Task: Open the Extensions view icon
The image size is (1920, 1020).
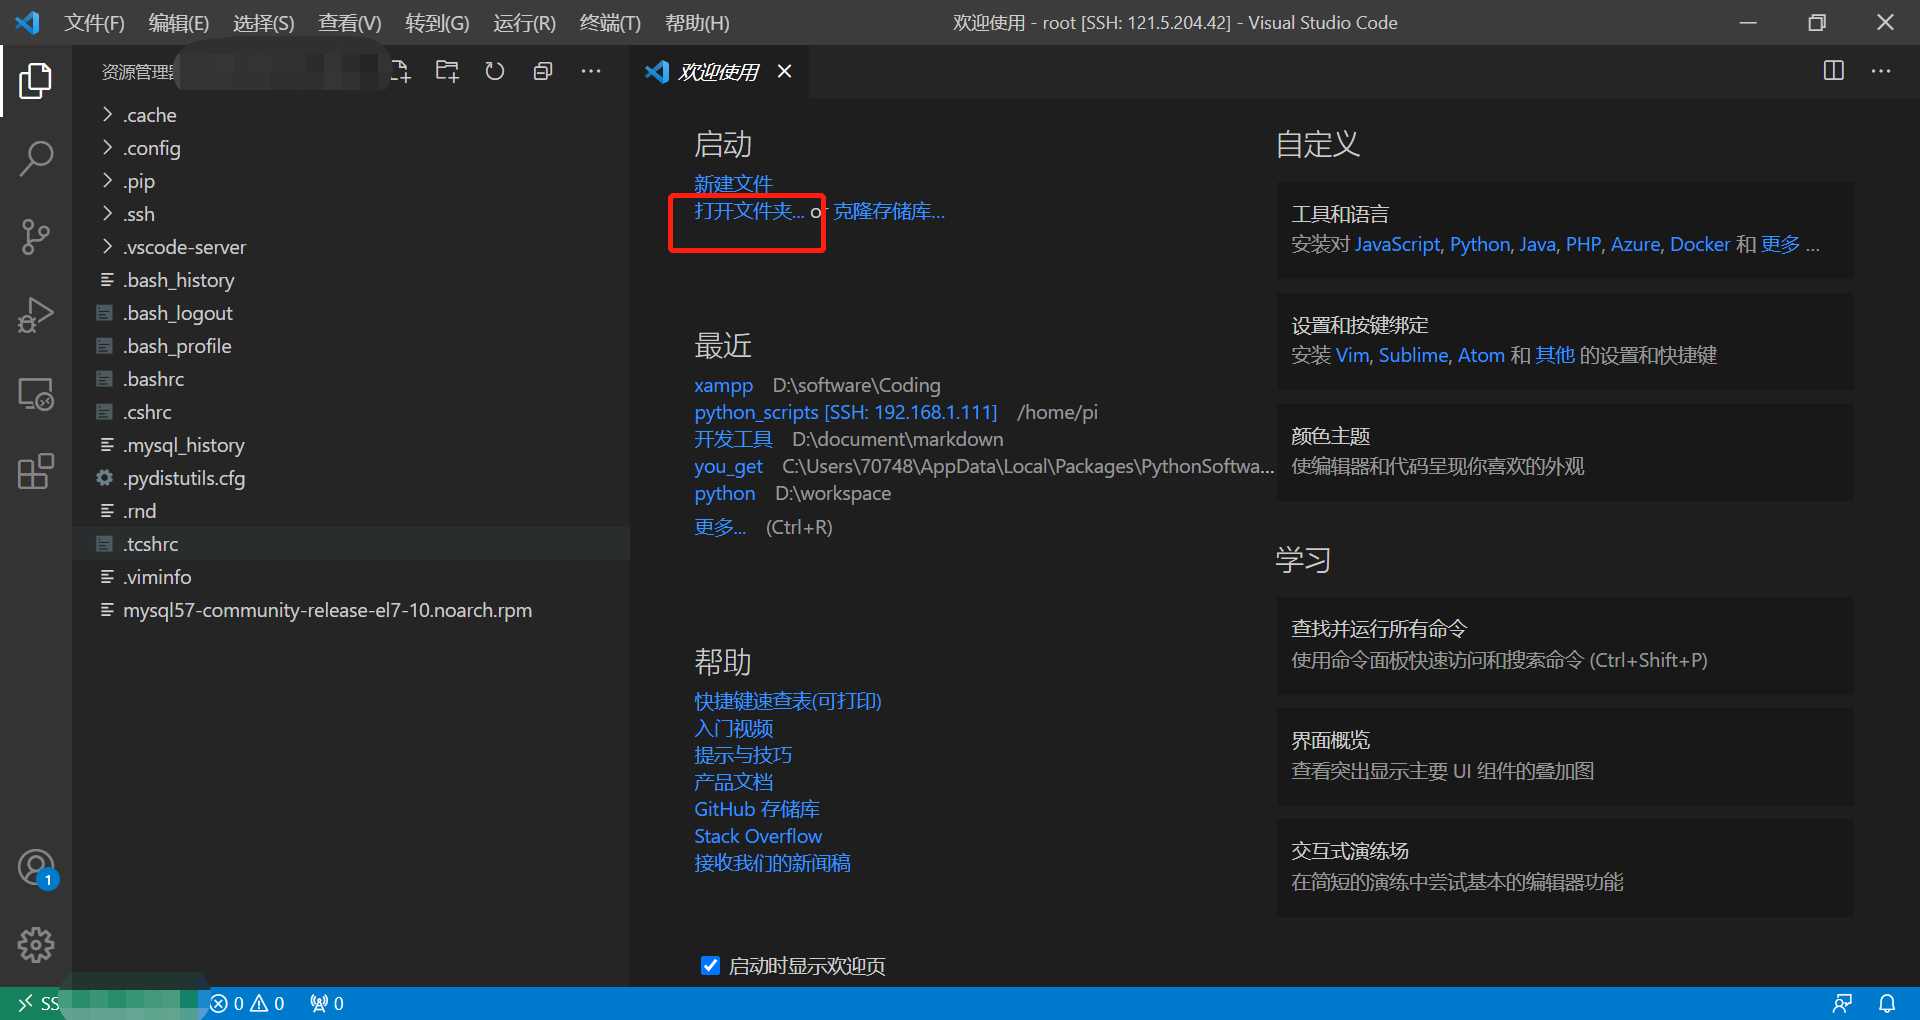Action: [36, 471]
